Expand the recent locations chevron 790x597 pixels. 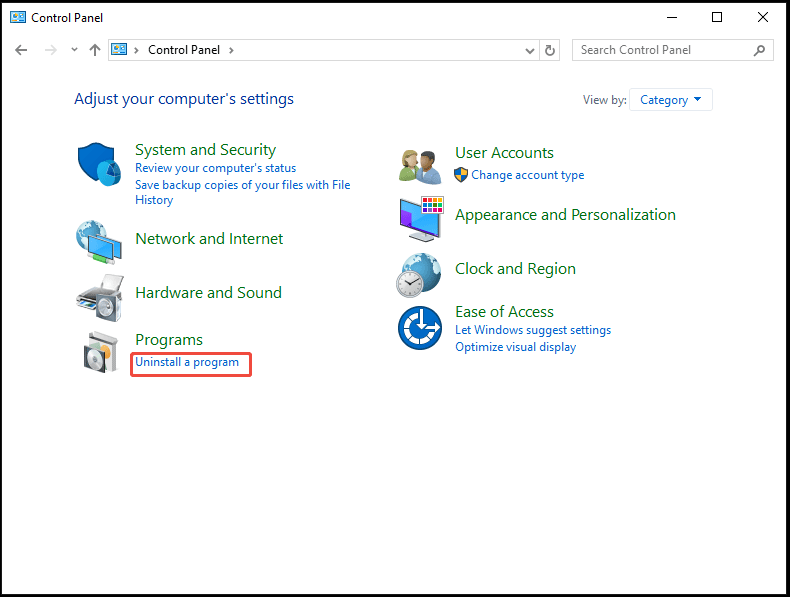point(75,49)
